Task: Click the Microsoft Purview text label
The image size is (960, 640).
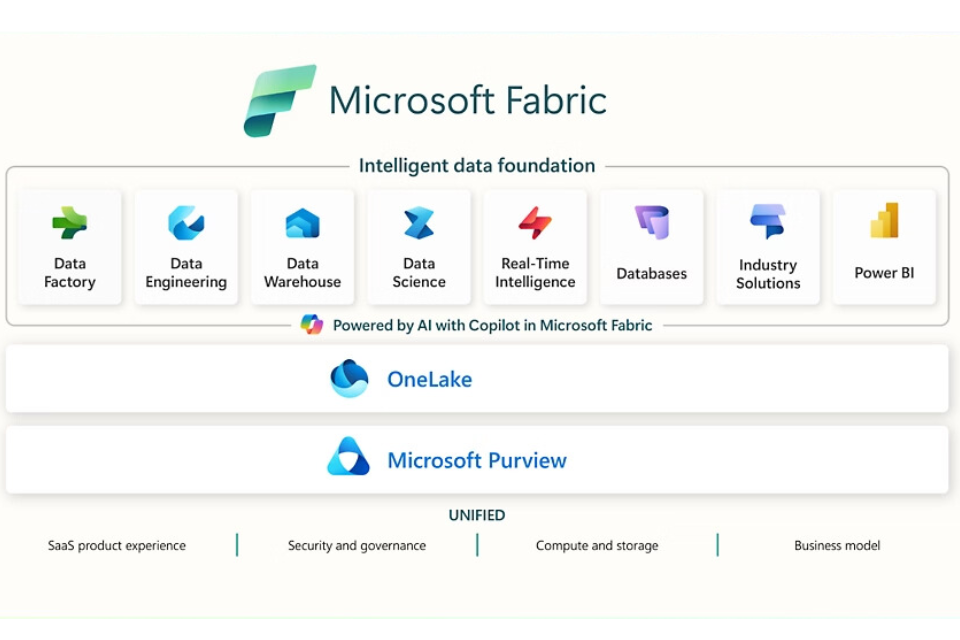Action: tap(477, 461)
